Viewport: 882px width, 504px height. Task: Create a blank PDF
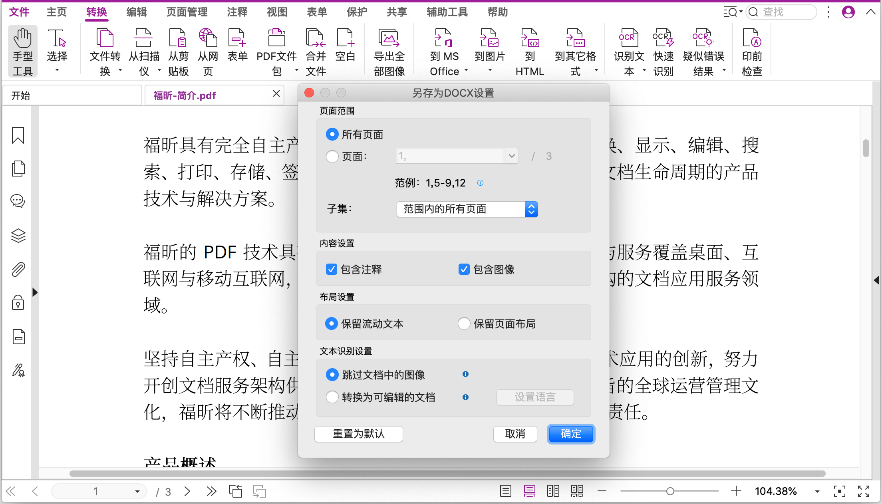(x=345, y=45)
